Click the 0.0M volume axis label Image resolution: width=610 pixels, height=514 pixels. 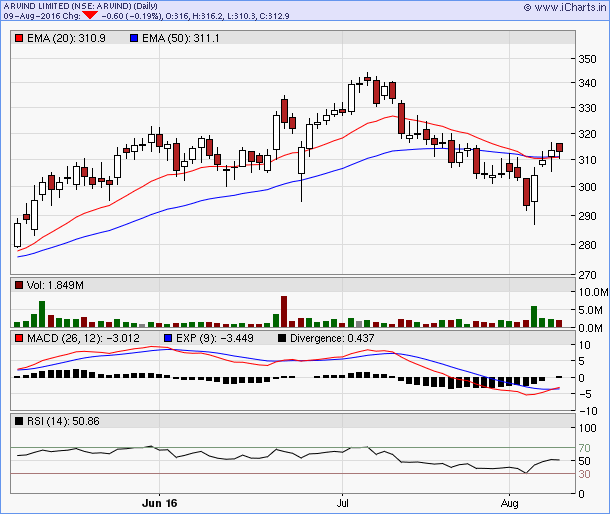tap(591, 328)
